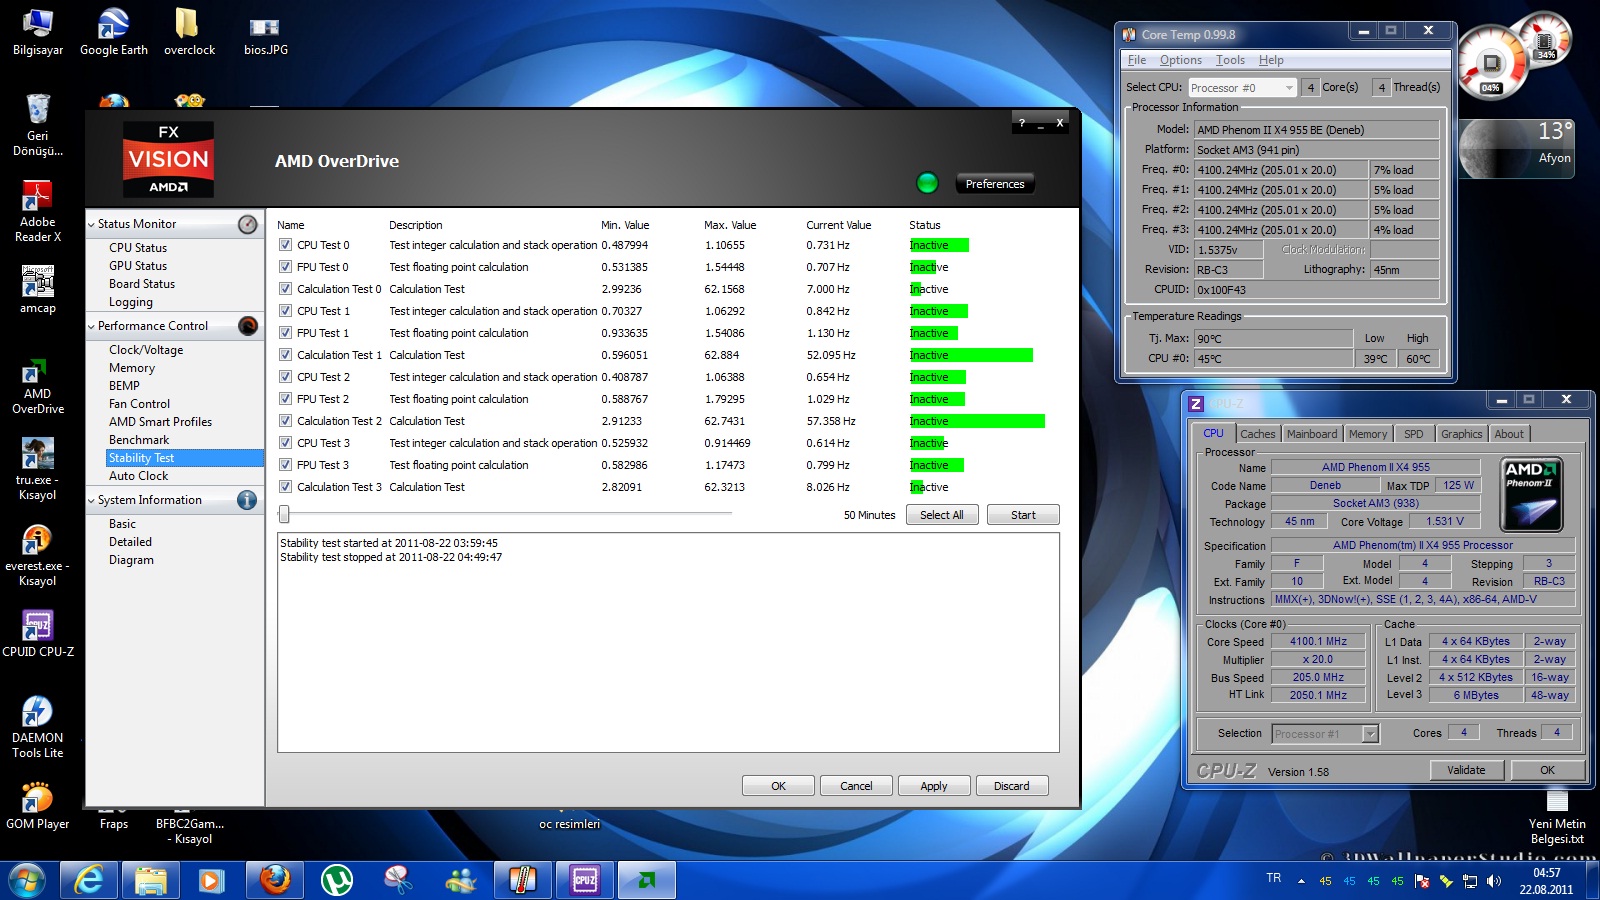Viewport: 1600px width, 900px height.
Task: Uncheck the FPU Test 1 checkbox
Action: 285,333
